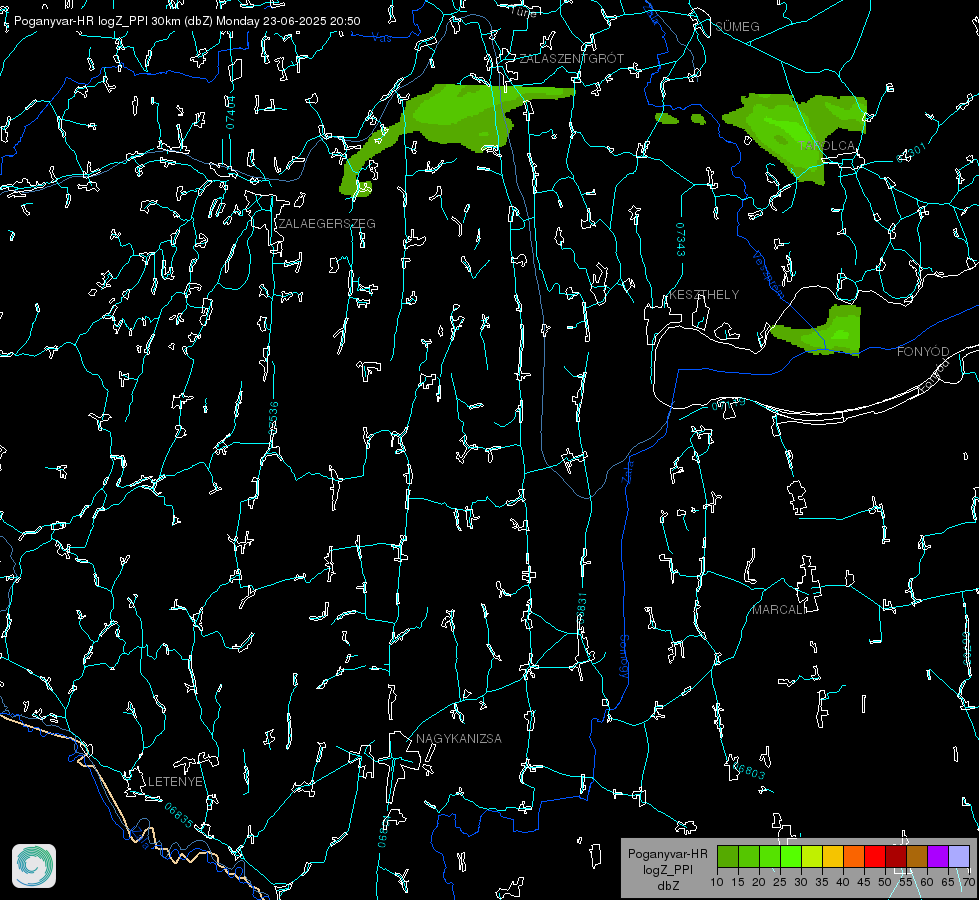Select the 25 dBZ bright green swatch
This screenshot has width=979, height=900.
[x=791, y=856]
